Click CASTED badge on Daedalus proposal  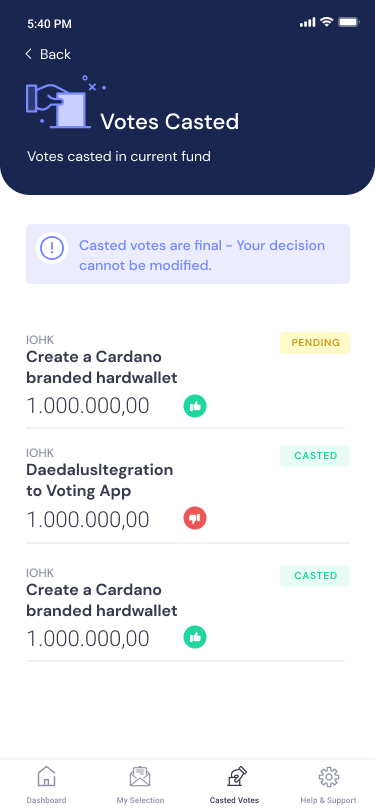[315, 456]
